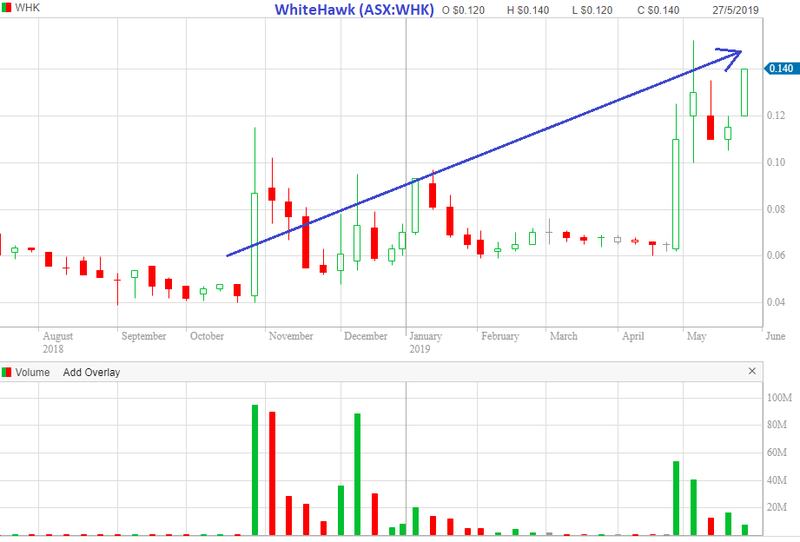Click the 0.12 price axis label

(x=776, y=115)
